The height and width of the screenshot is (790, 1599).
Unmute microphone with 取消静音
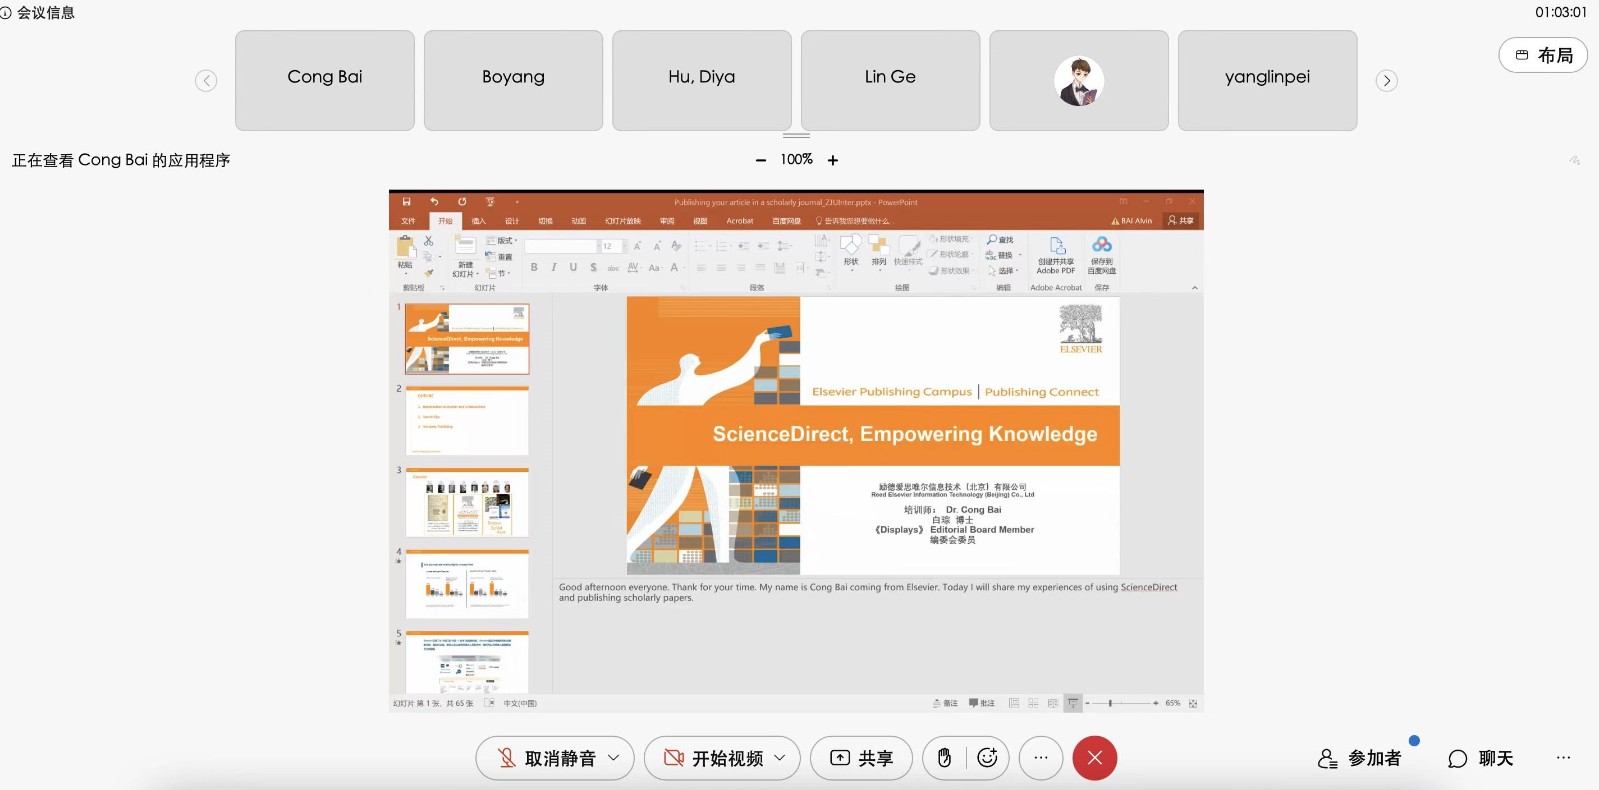[x=548, y=758]
